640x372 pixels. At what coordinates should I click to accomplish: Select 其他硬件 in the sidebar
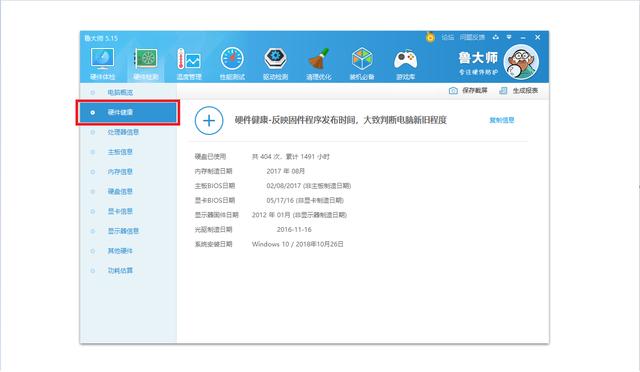tap(128, 251)
